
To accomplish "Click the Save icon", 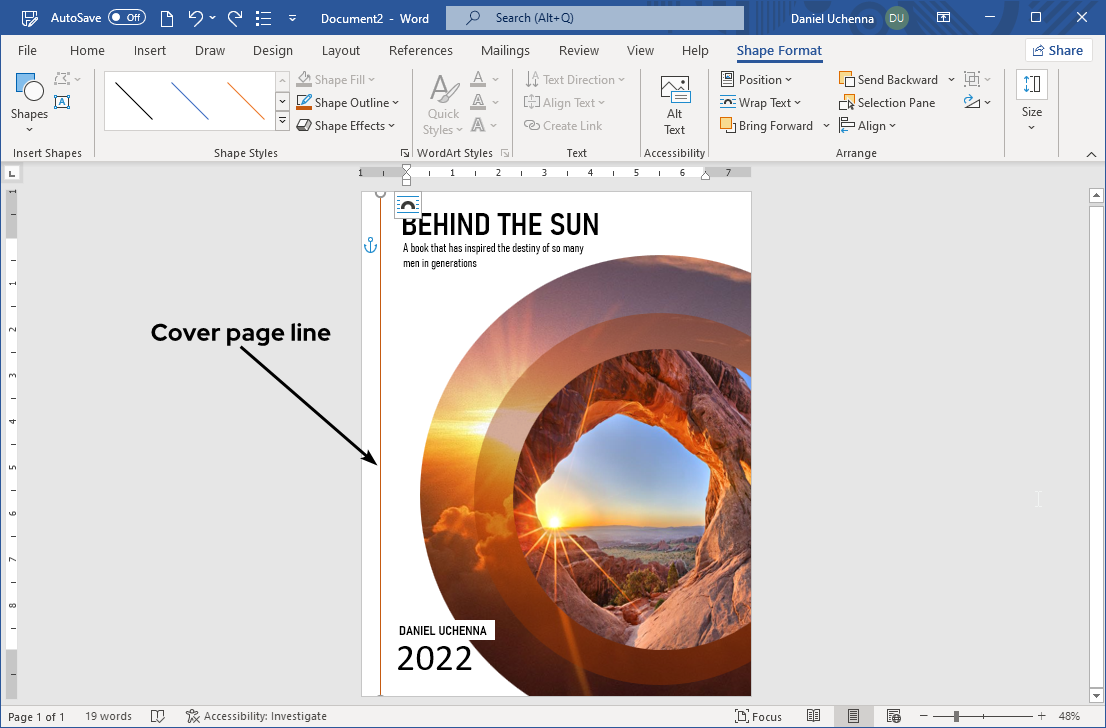I will click(x=30, y=18).
